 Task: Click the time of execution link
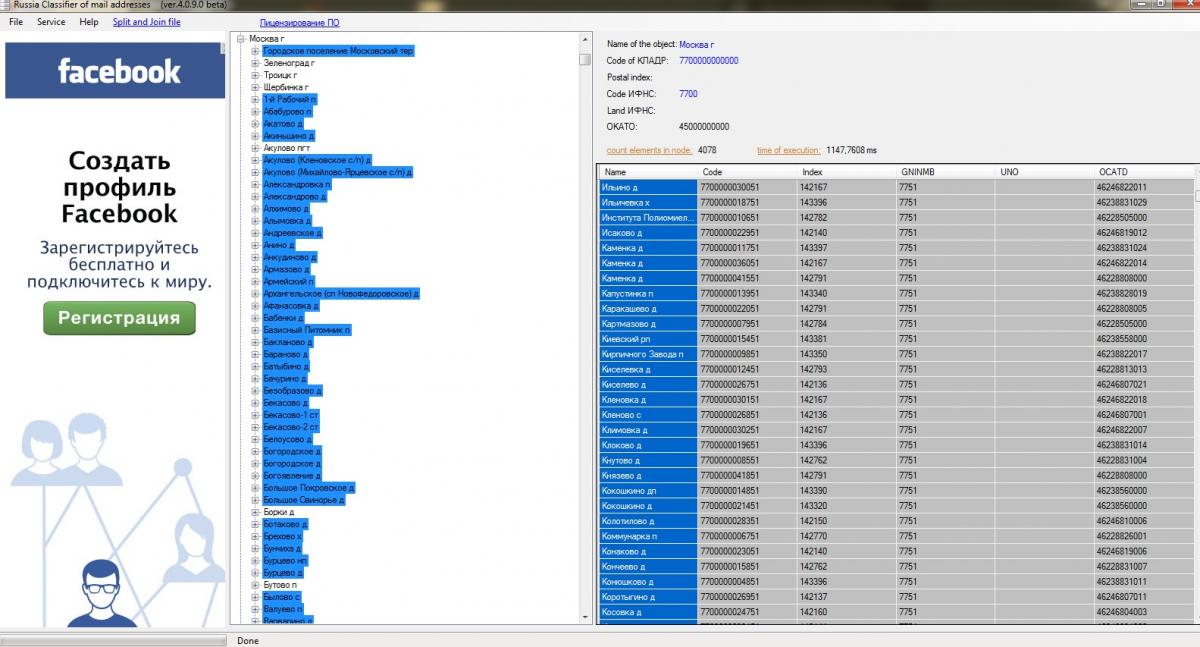click(x=789, y=150)
